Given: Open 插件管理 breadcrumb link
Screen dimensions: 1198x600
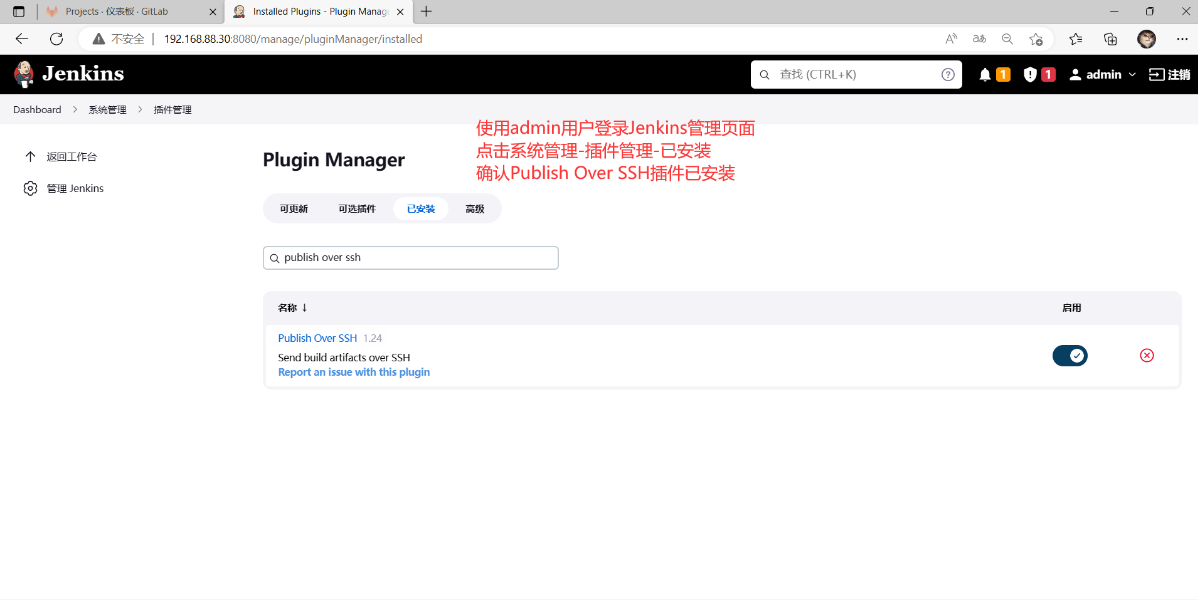Looking at the screenshot, I should 173,110.
